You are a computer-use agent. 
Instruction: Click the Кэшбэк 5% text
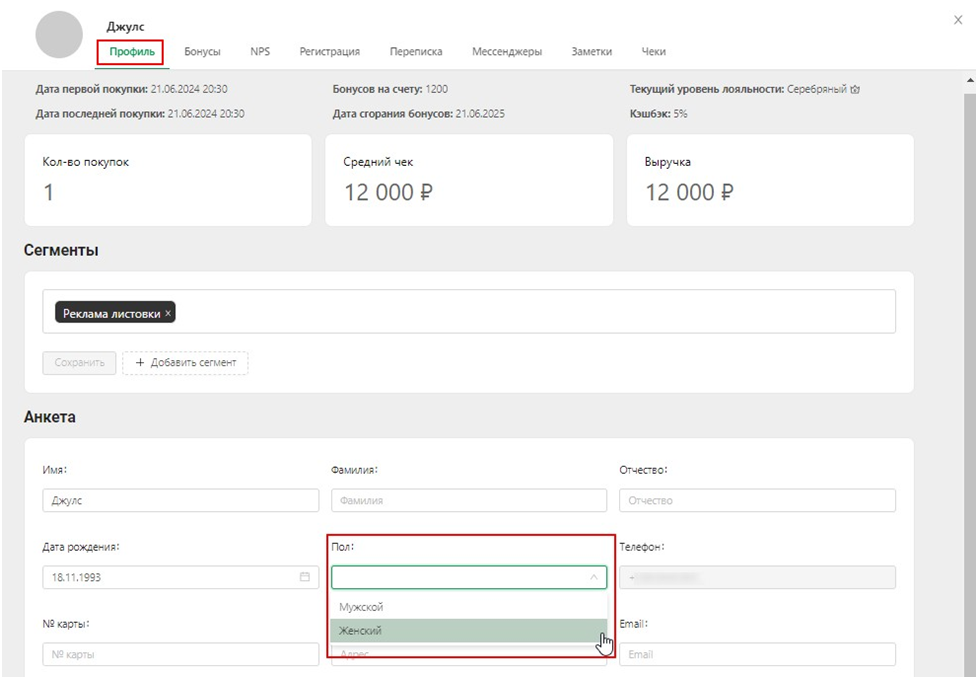click(x=659, y=114)
